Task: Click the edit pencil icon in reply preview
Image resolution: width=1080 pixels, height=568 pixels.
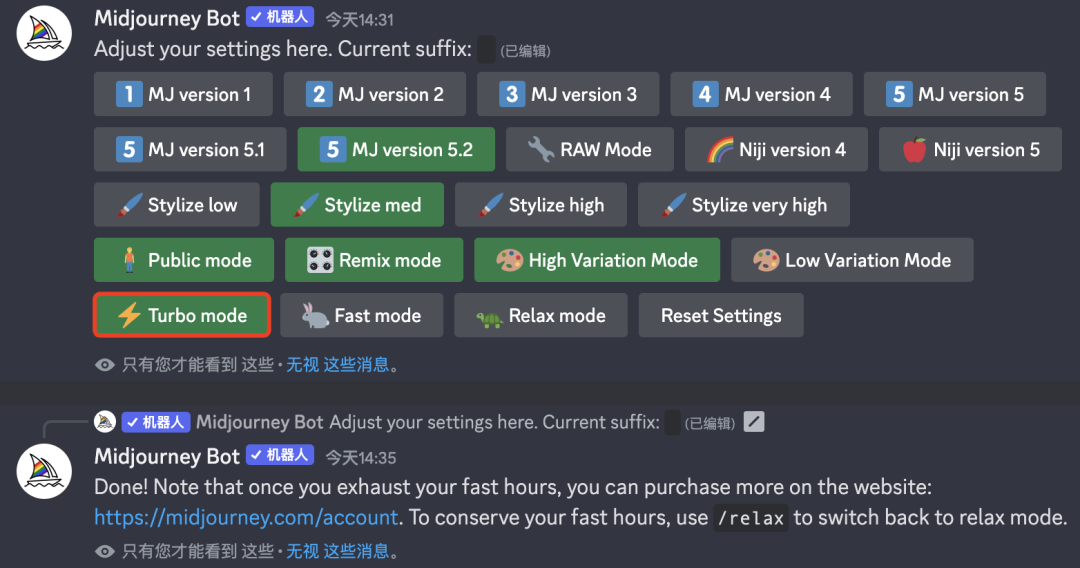Action: click(x=754, y=421)
